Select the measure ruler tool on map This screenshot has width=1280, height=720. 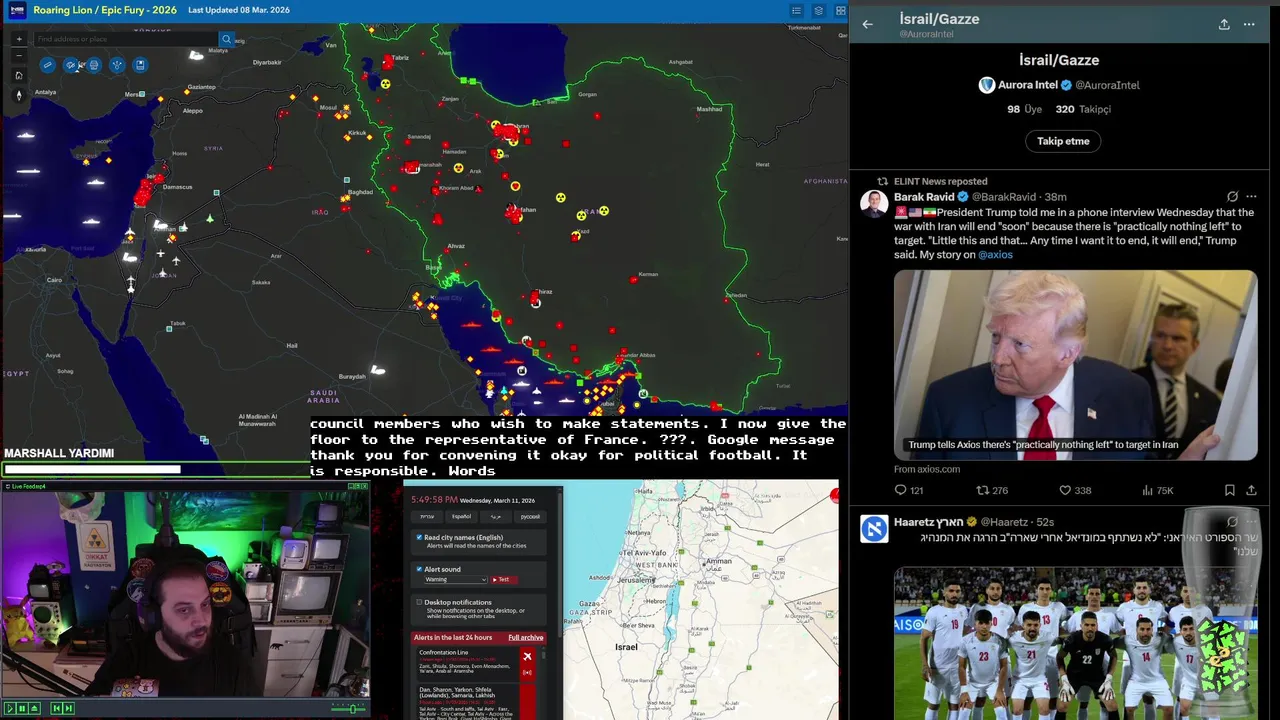click(x=48, y=65)
